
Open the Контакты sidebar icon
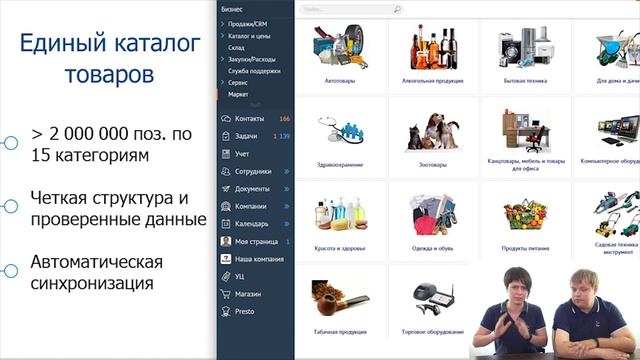point(226,119)
